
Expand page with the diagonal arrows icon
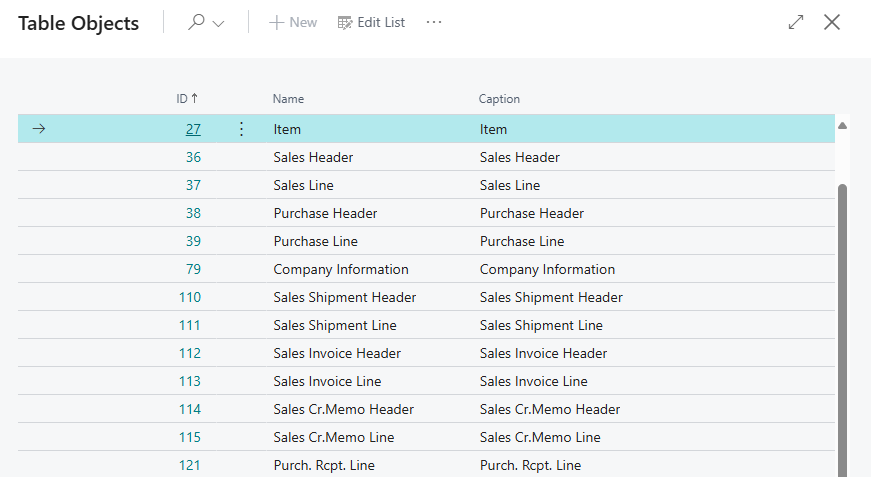pyautogui.click(x=796, y=22)
